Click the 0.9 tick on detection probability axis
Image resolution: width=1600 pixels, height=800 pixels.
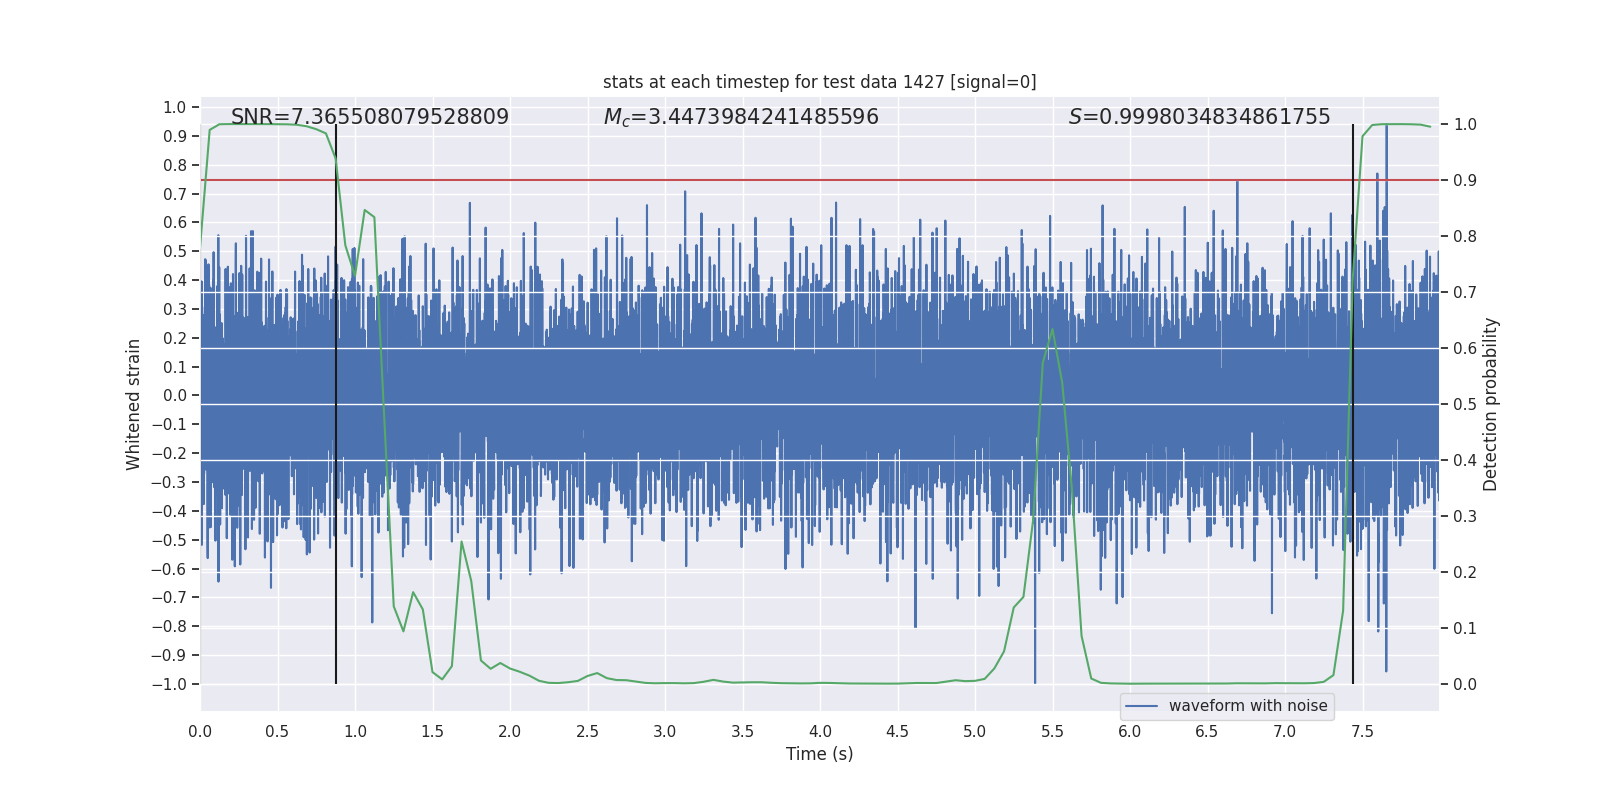click(1465, 181)
